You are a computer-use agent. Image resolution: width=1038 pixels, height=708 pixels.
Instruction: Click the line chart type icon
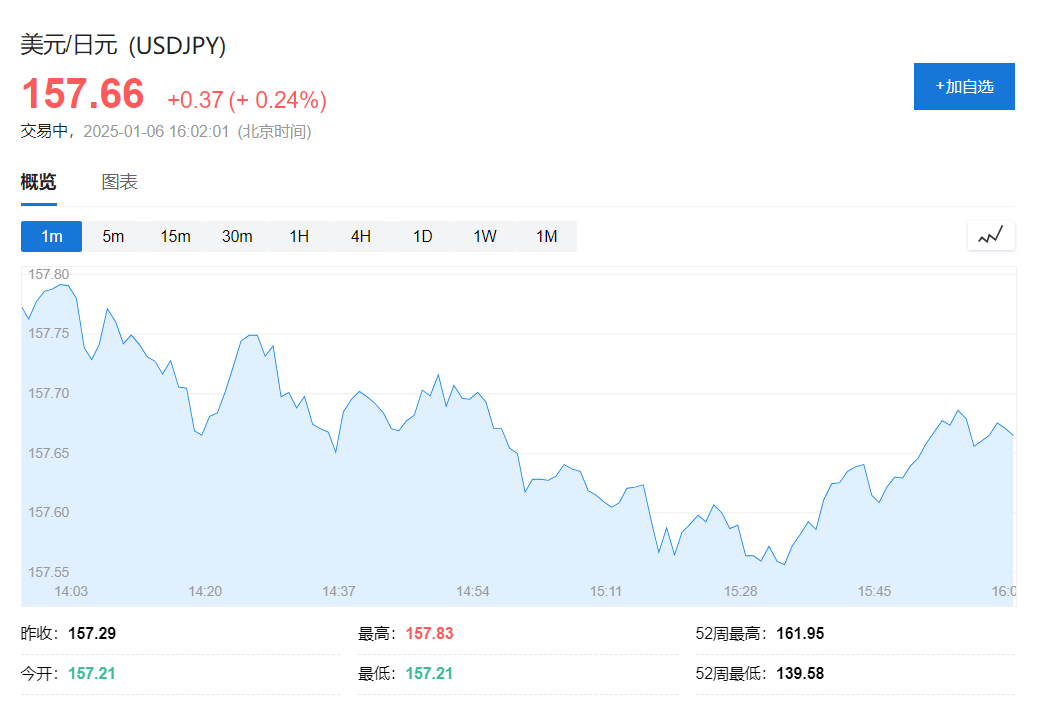[990, 236]
